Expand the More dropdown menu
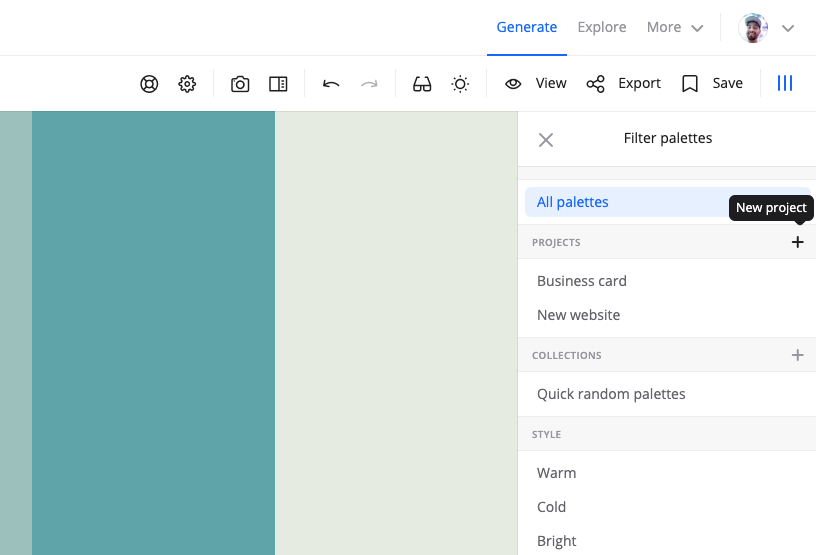Screen dimensions: 816x555 [x=674, y=28]
